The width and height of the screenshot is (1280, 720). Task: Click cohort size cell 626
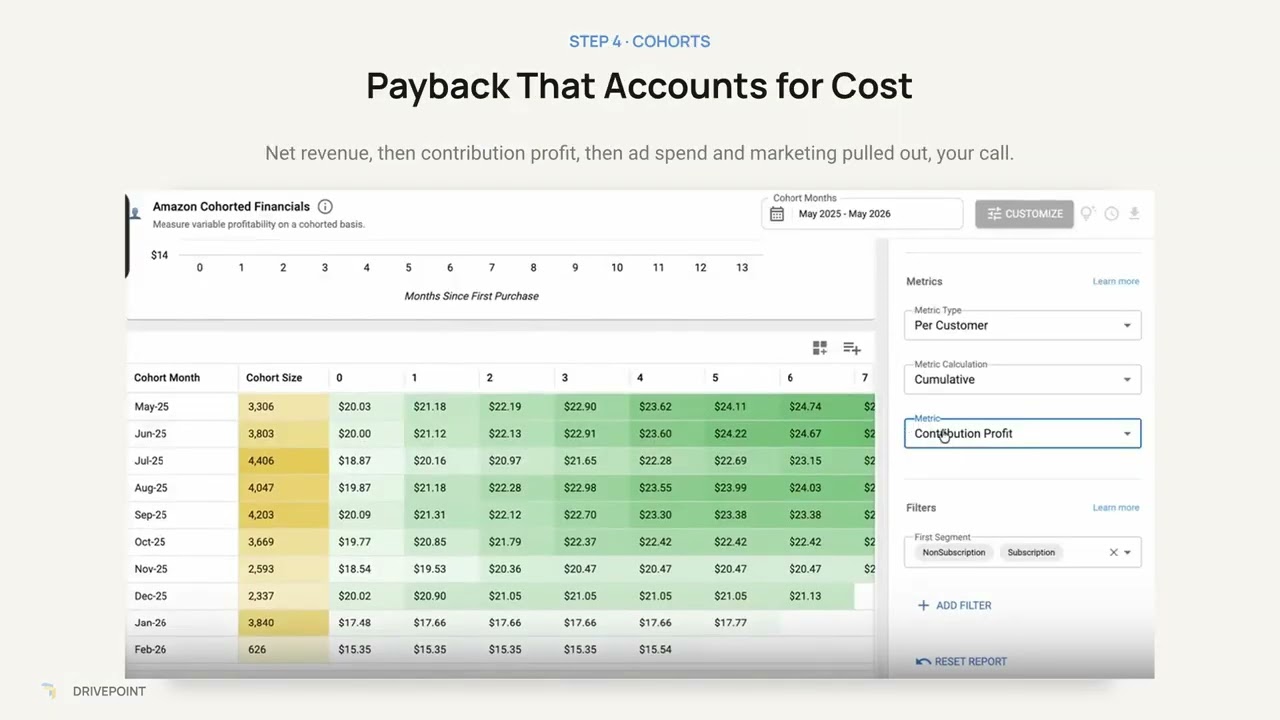pos(283,649)
